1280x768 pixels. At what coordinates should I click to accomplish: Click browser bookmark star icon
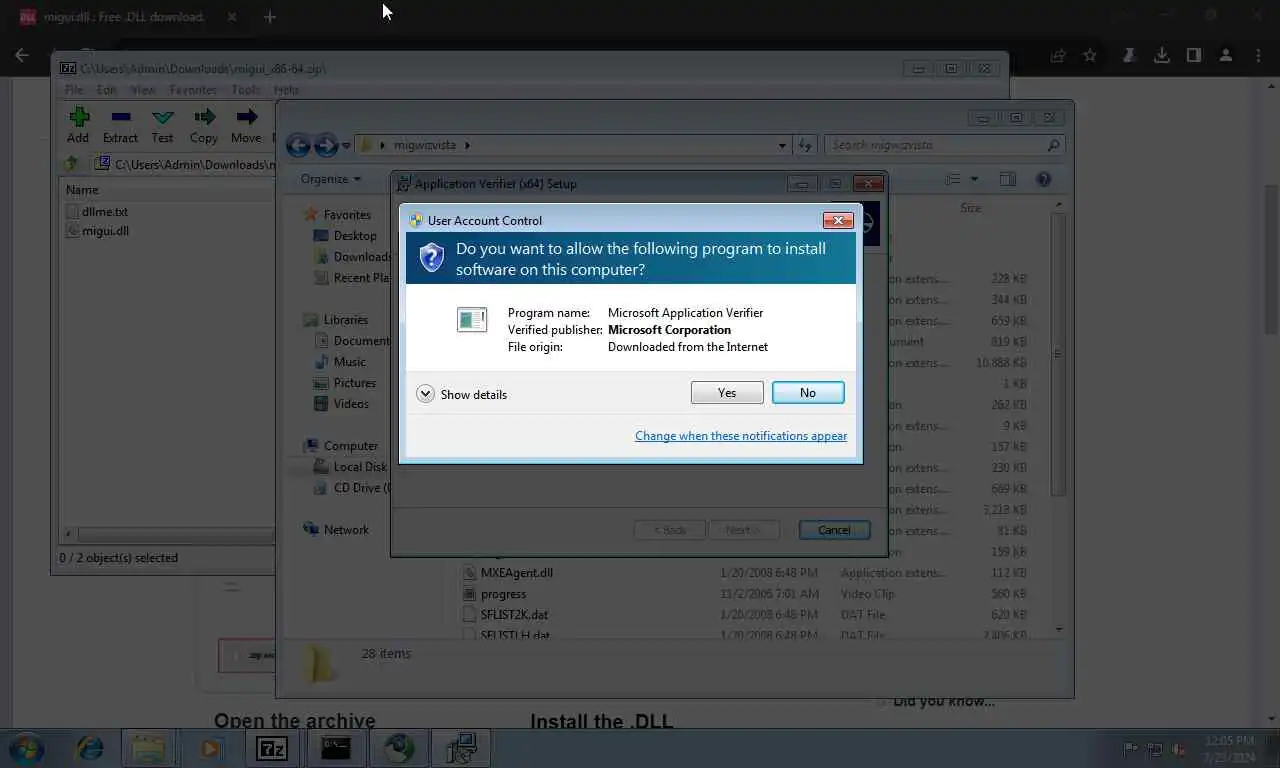(x=1090, y=56)
